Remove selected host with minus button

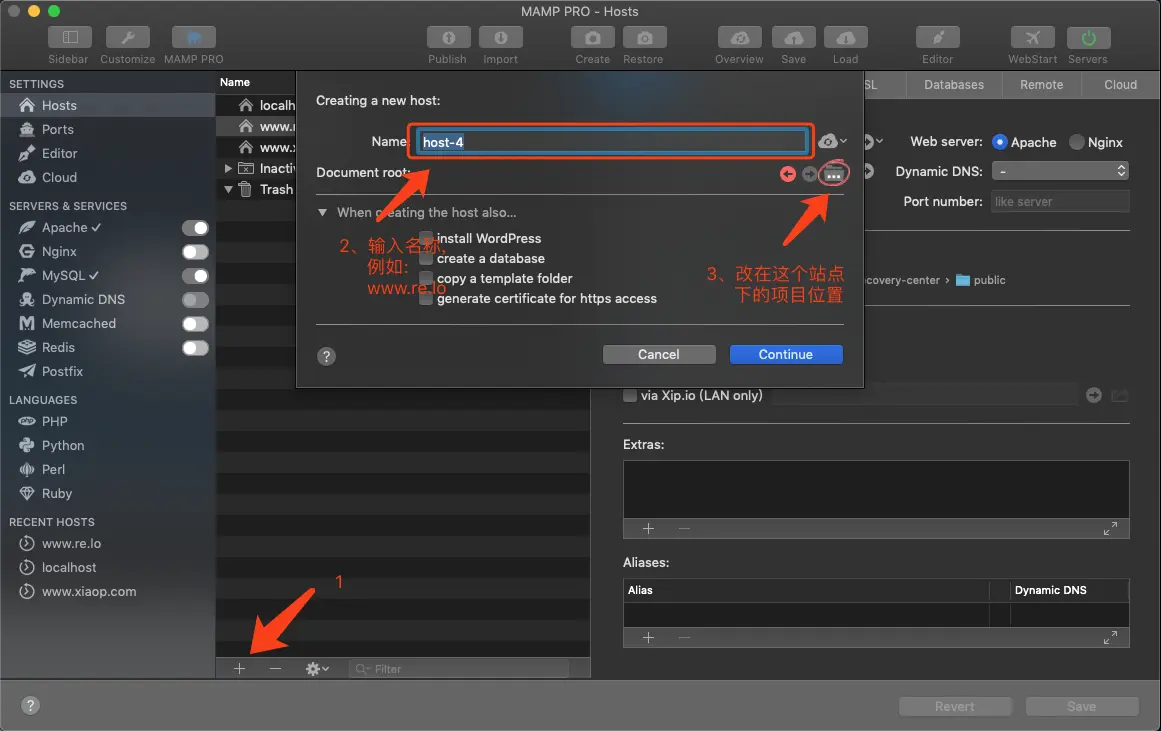(x=275, y=669)
